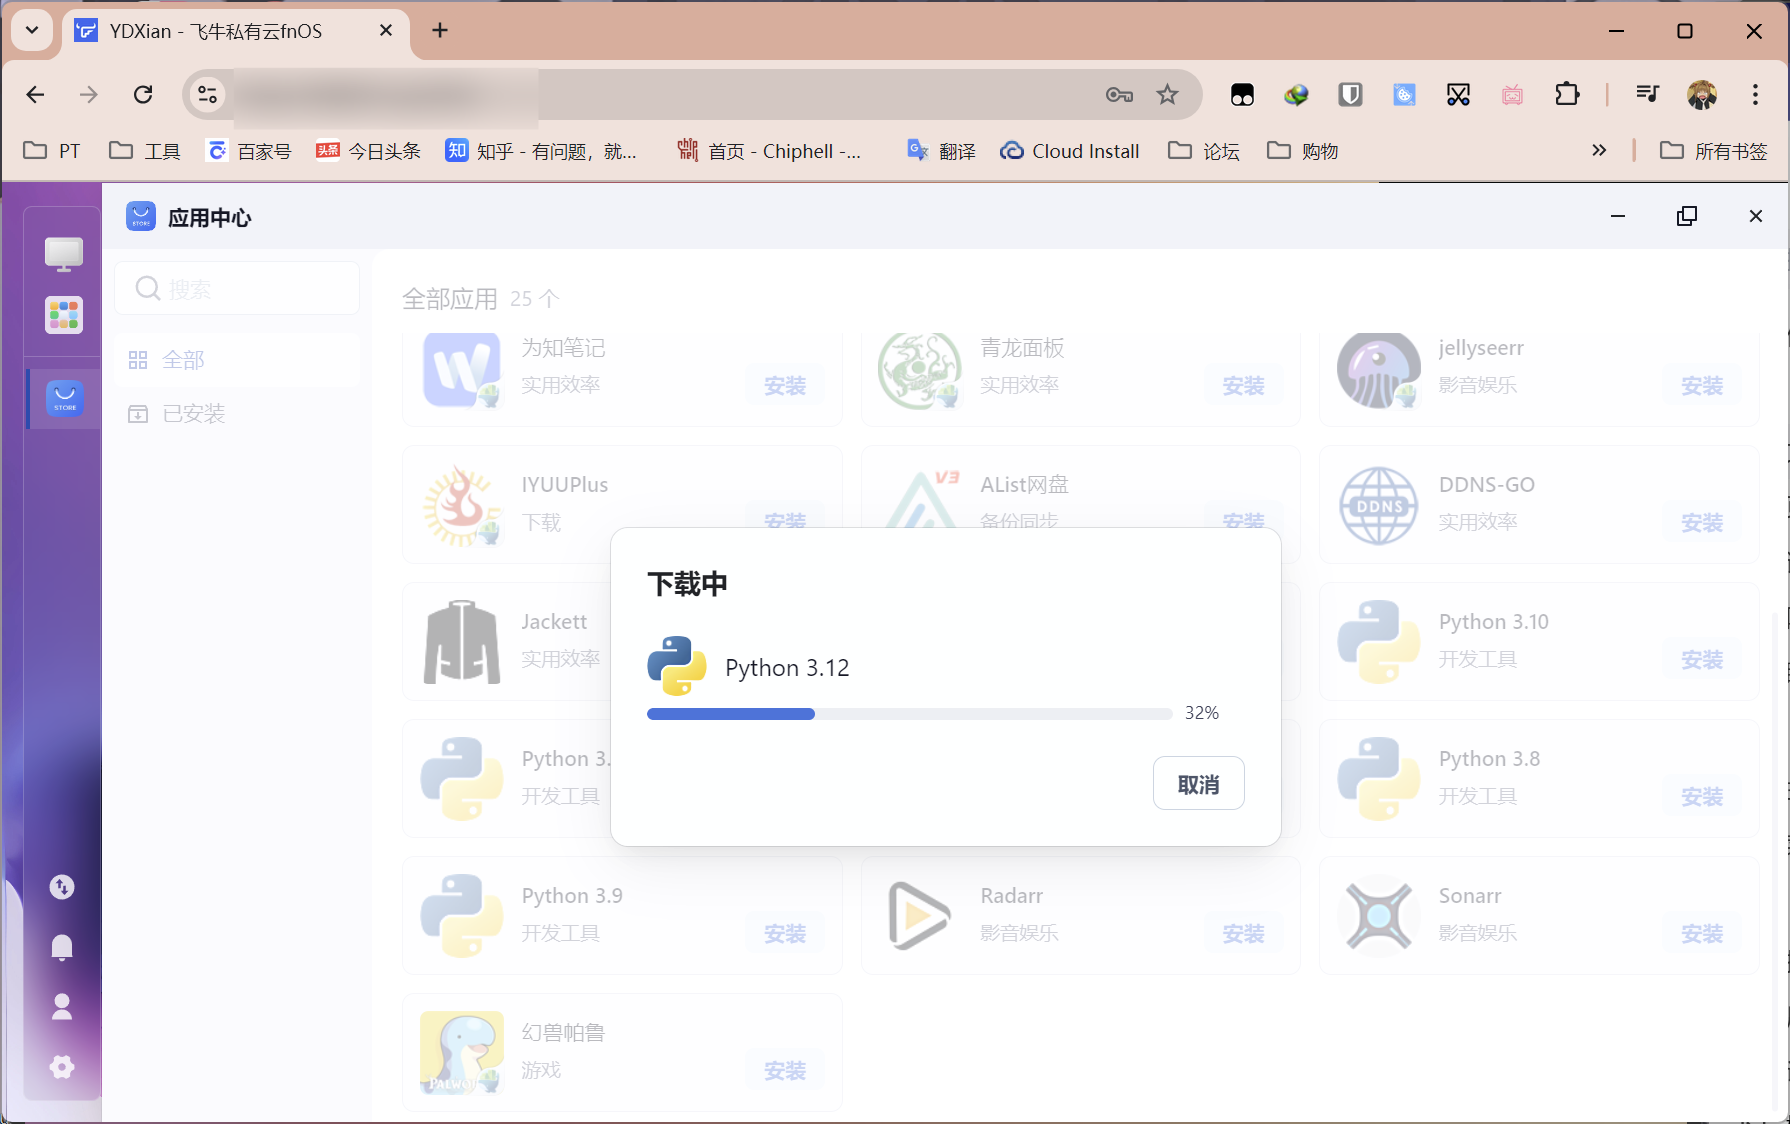The image size is (1790, 1124).
Task: Open the notifications bell in sidebar
Action: (x=62, y=947)
